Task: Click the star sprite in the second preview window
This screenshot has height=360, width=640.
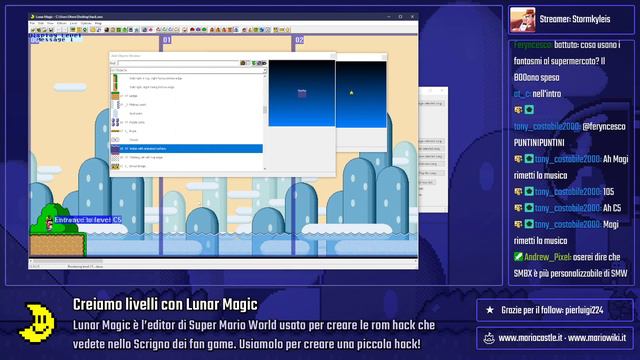Action: pyautogui.click(x=351, y=93)
